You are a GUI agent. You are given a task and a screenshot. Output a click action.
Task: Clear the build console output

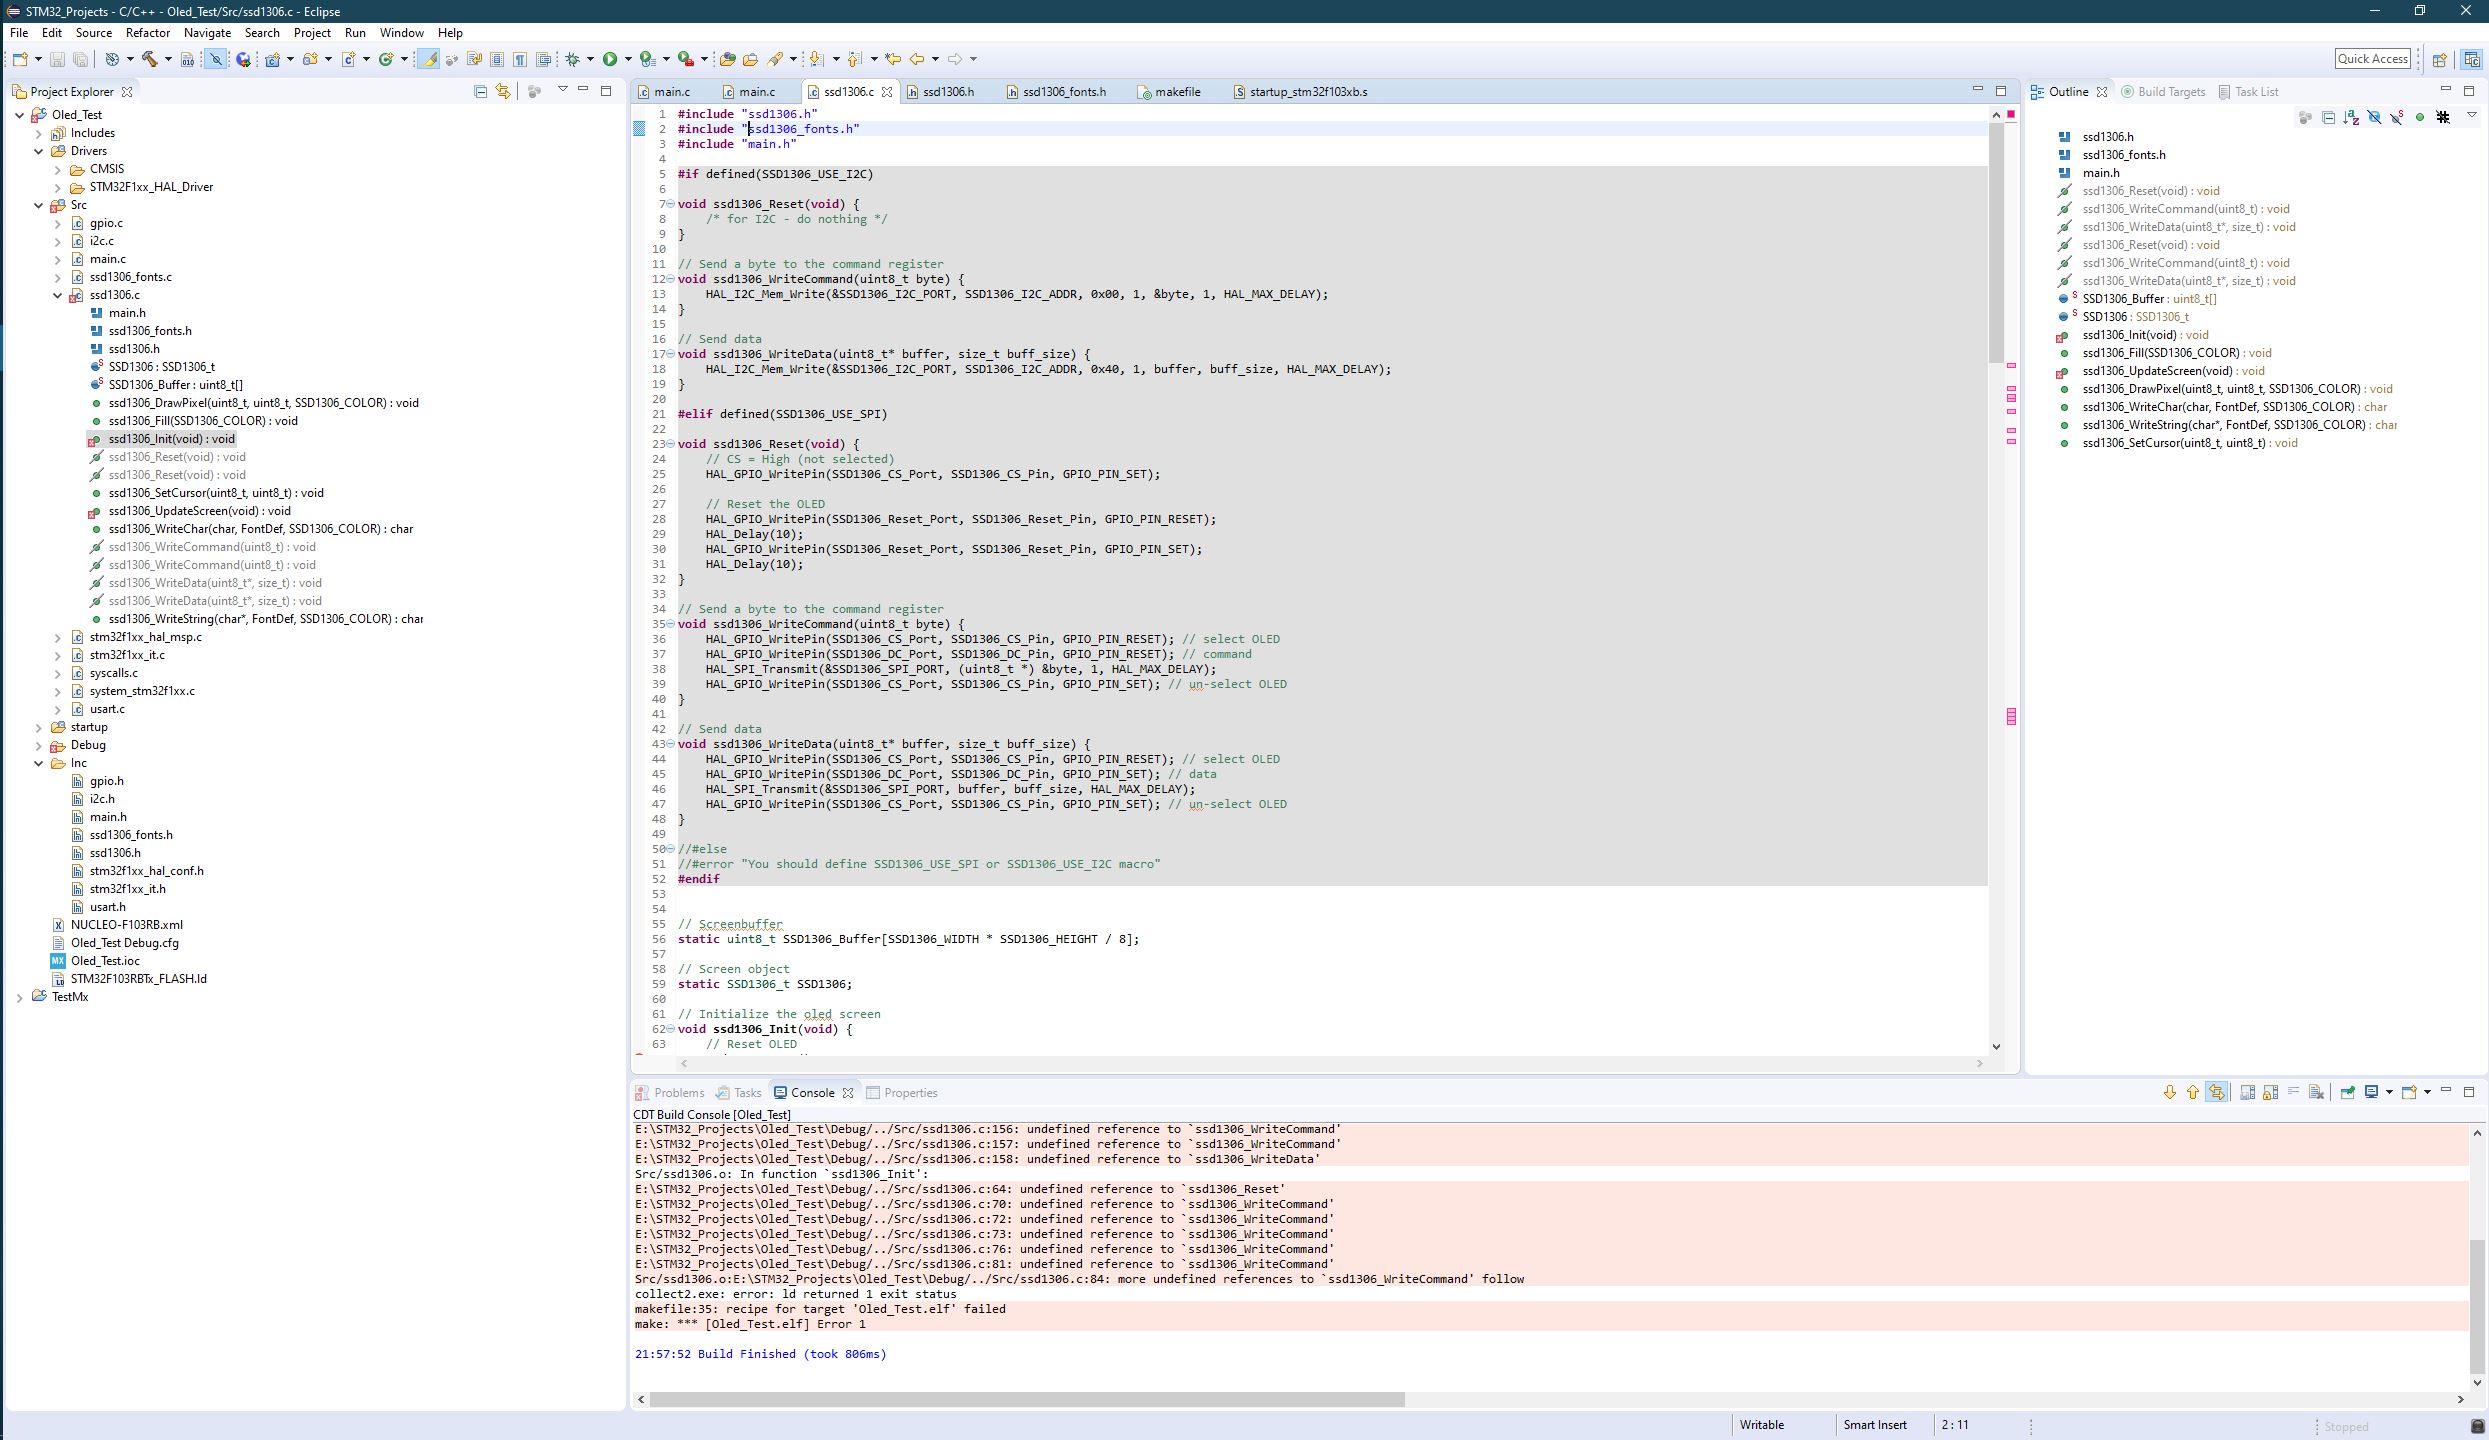(x=2316, y=1092)
